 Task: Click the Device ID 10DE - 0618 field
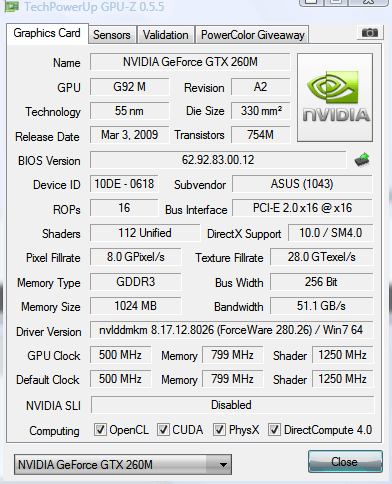pos(124,184)
